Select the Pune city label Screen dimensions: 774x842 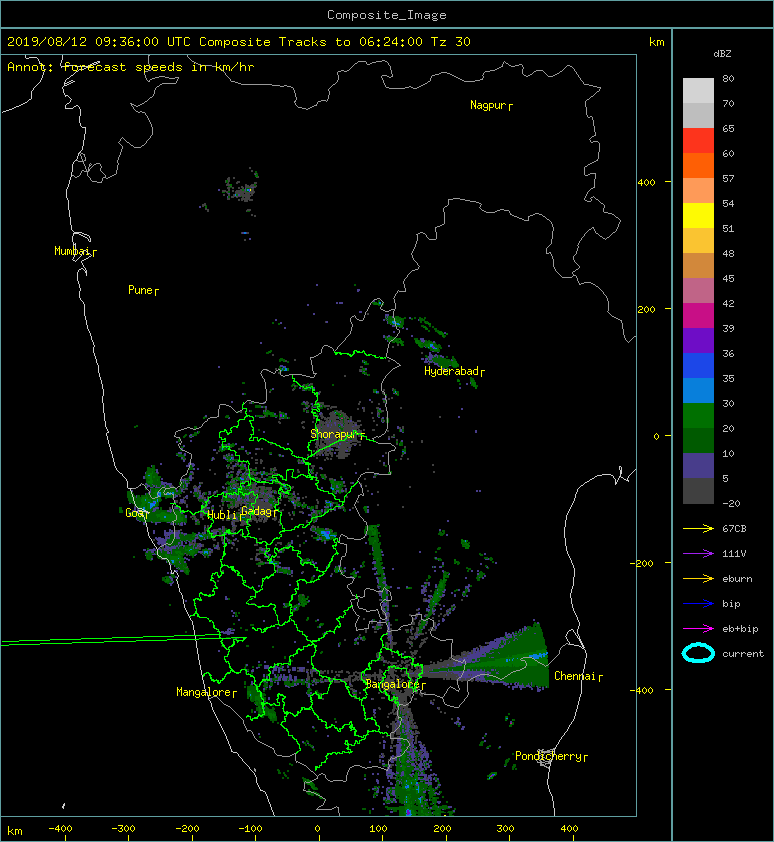pyautogui.click(x=143, y=290)
